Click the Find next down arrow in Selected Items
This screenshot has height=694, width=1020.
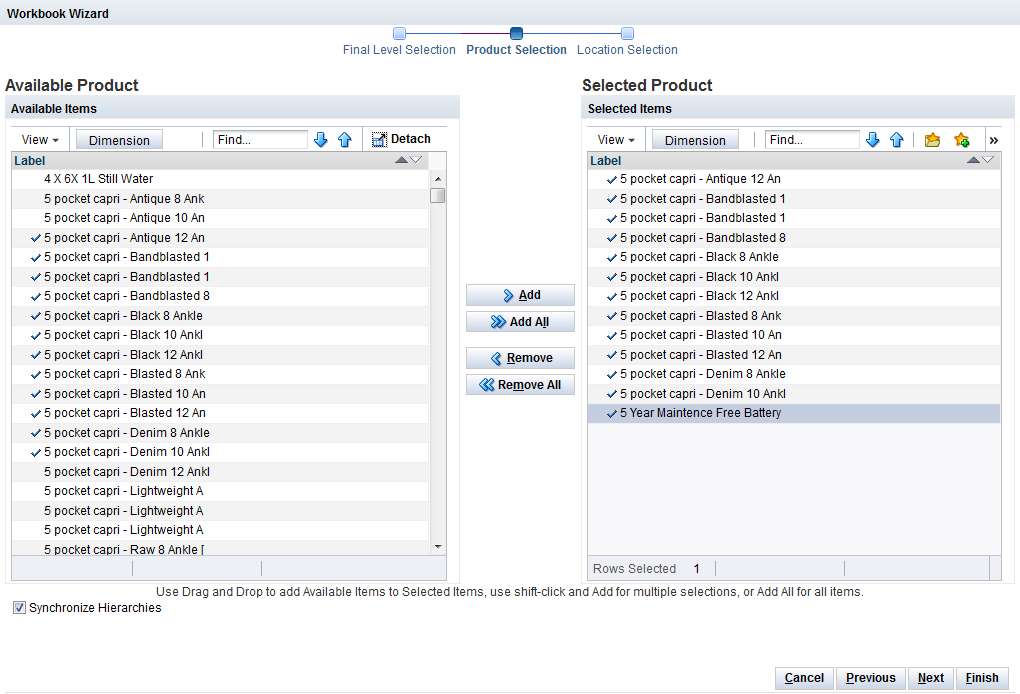872,139
